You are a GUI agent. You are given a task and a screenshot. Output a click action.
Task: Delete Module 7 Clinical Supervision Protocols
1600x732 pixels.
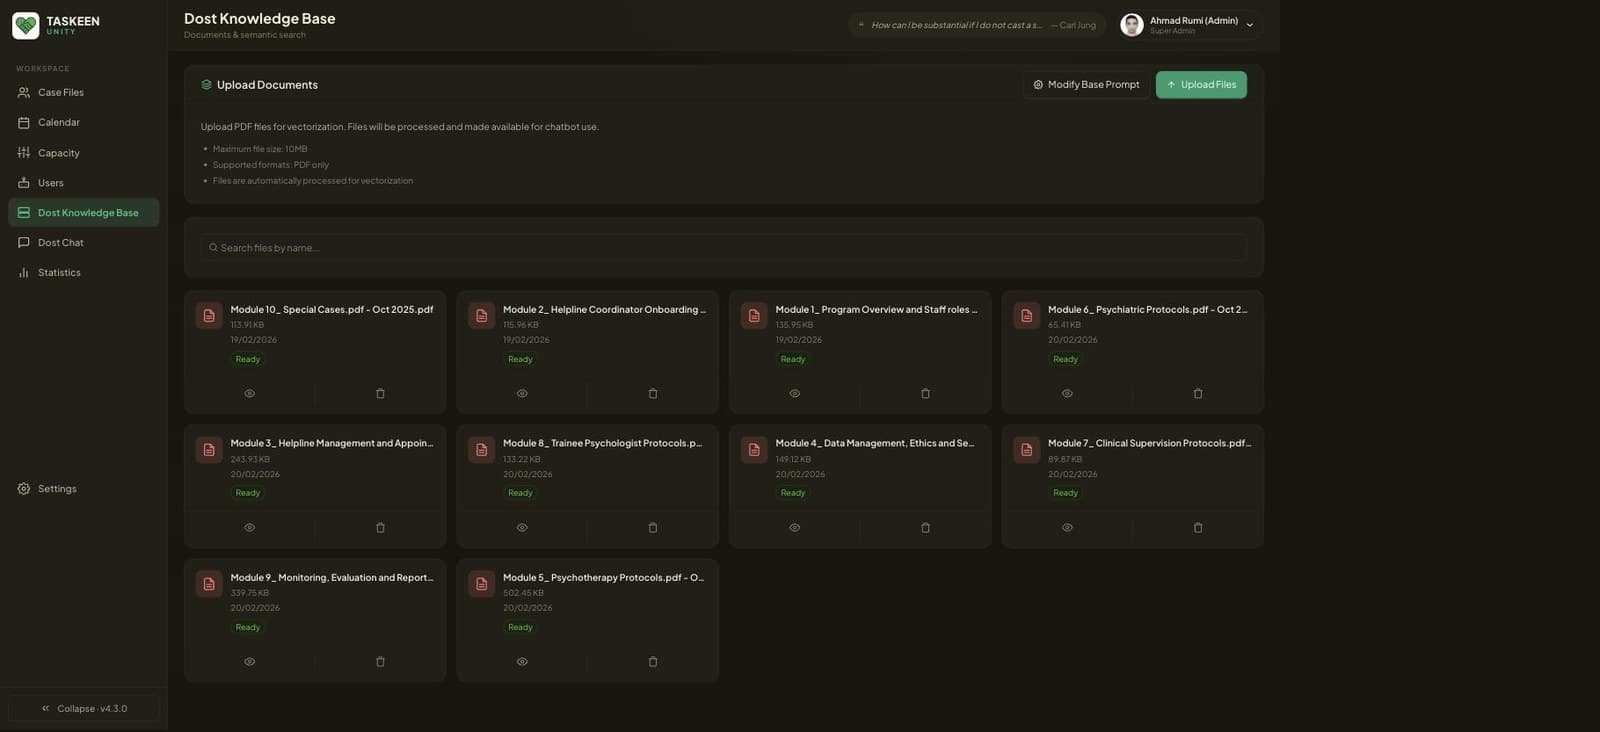1198,528
